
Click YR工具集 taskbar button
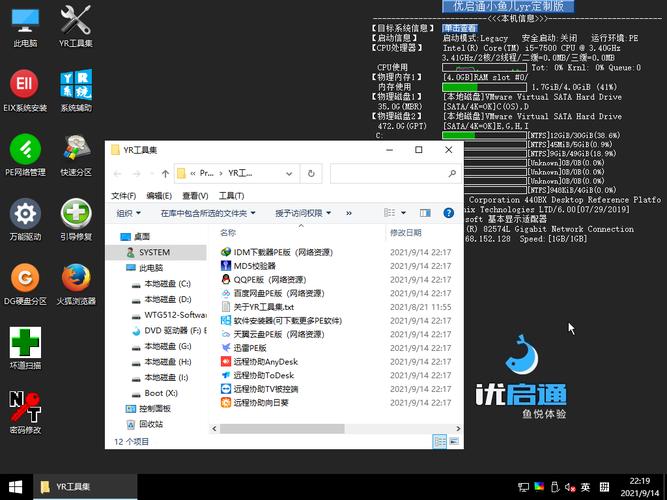[86, 487]
